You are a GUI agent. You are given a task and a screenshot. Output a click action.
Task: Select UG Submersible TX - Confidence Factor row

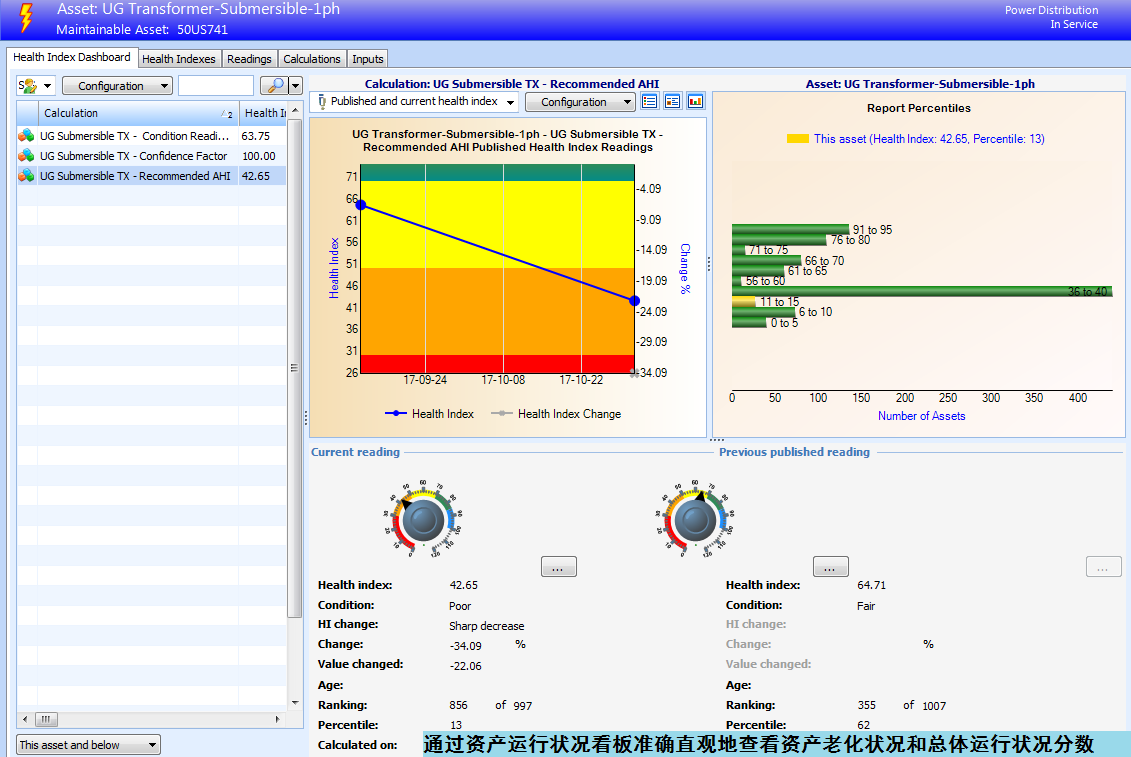151,156
